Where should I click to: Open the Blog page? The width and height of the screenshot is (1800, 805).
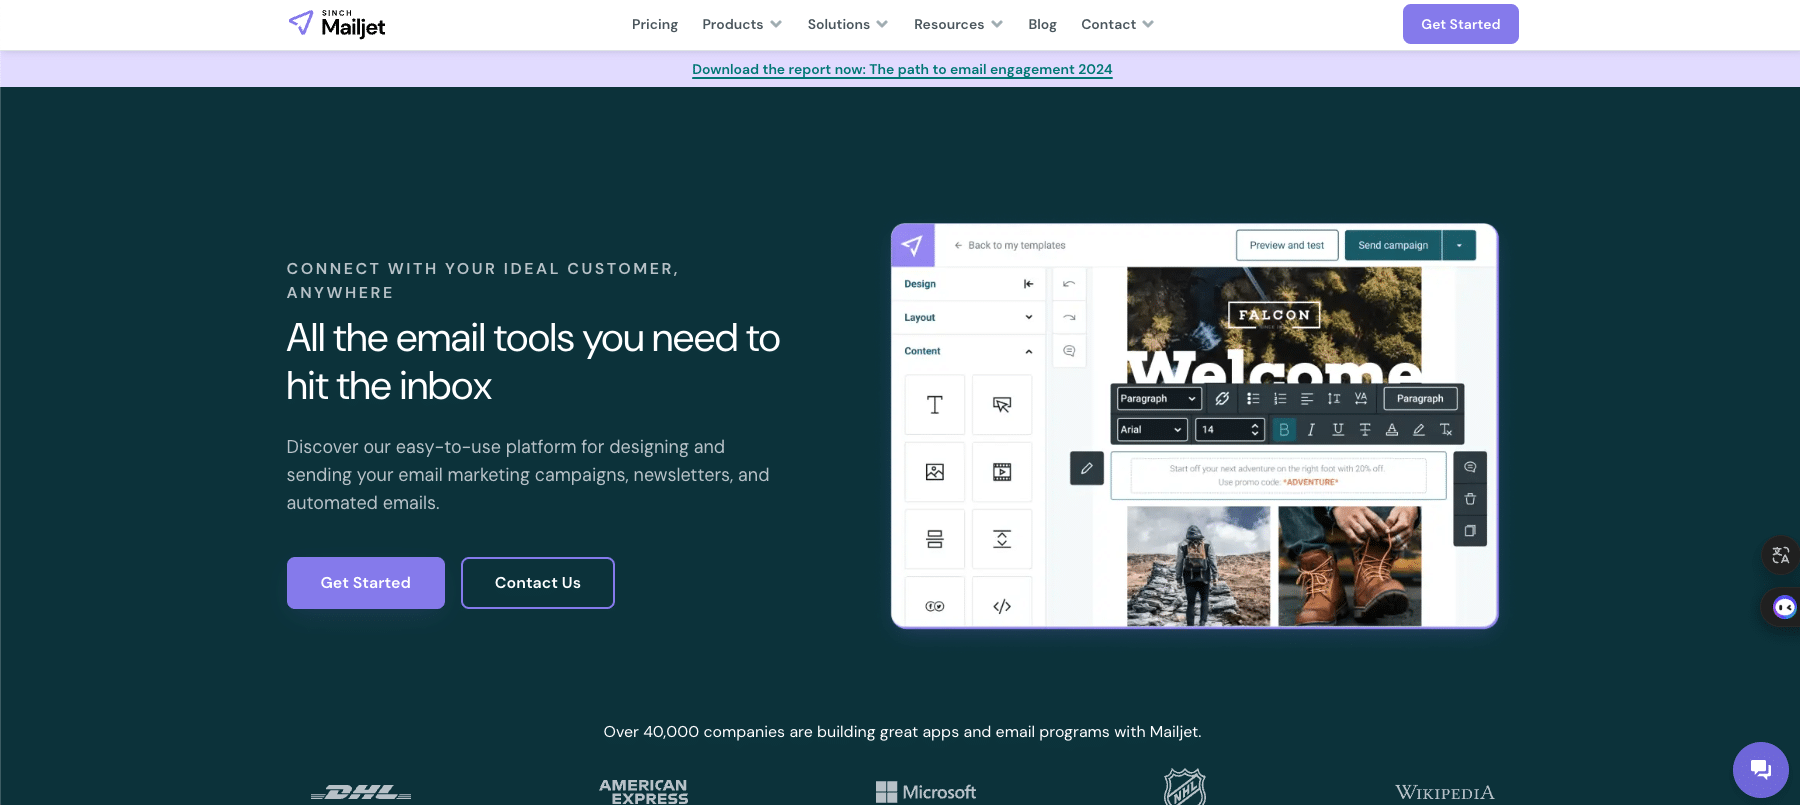1042,24
